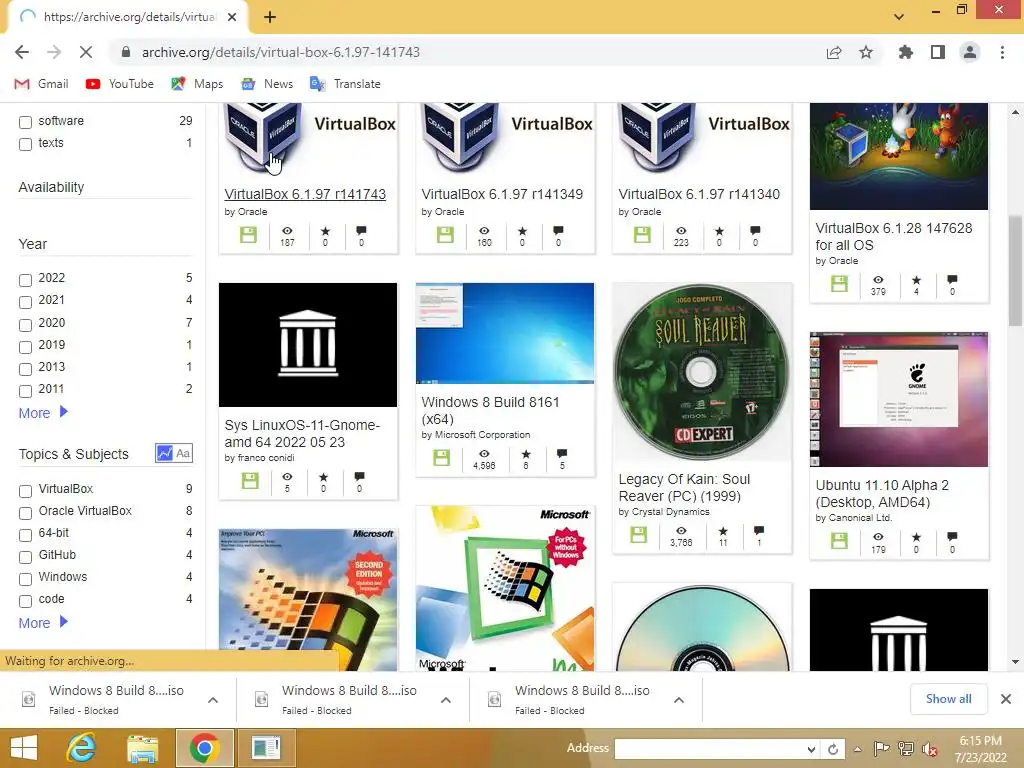Screen dimensions: 1024x768
Task: Go back to previous page
Action: pos(22,52)
